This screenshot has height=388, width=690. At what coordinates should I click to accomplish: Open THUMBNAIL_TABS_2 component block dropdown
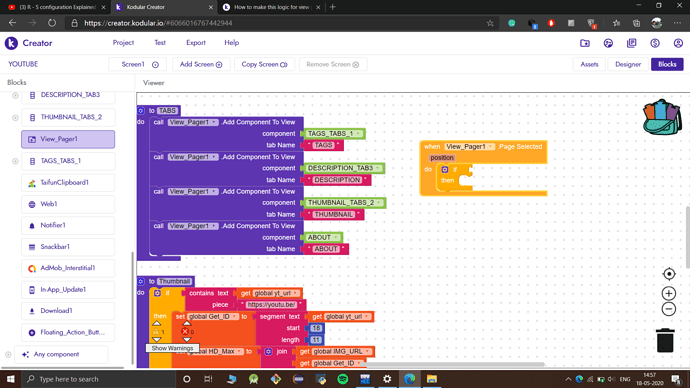click(x=379, y=203)
